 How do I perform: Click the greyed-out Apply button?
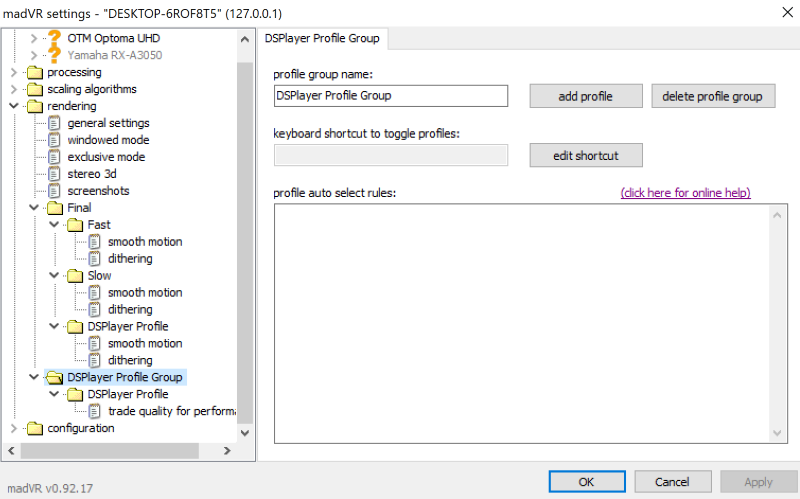758,482
